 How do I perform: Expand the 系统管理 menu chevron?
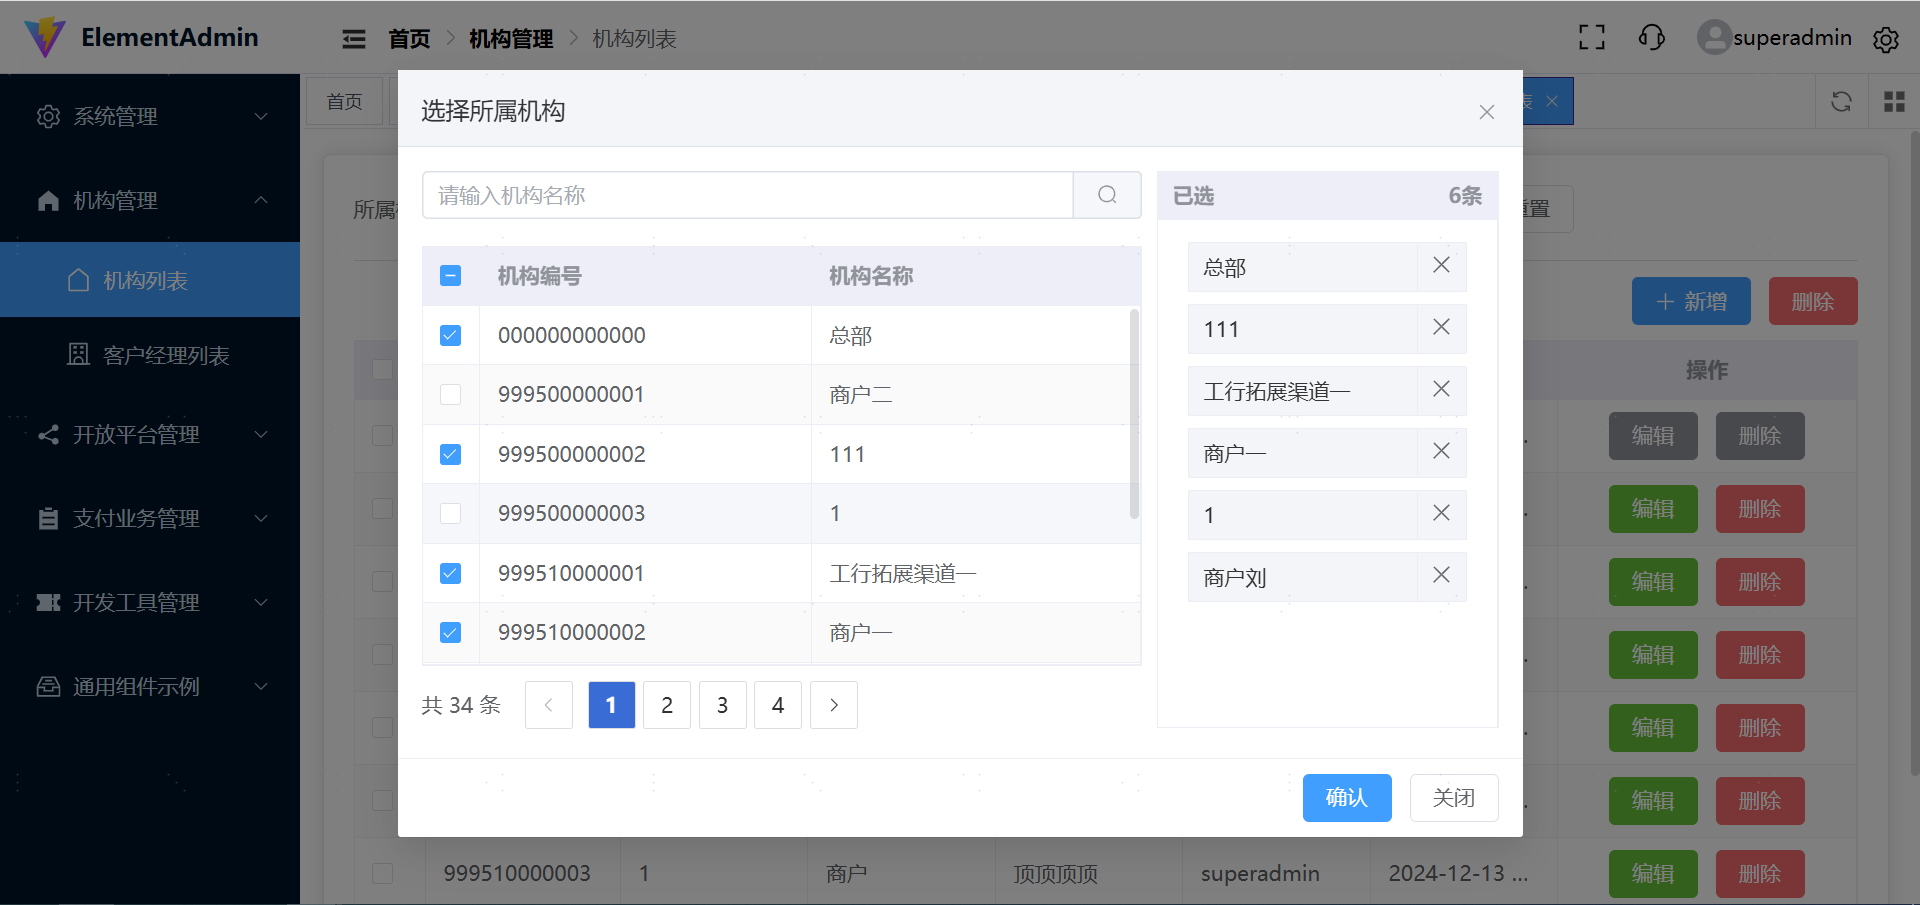(x=261, y=116)
